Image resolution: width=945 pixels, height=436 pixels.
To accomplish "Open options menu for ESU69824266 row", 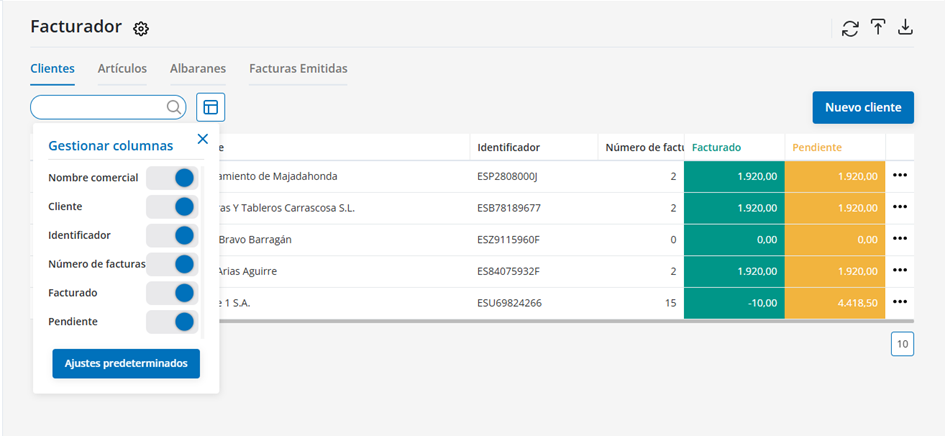I will click(x=900, y=301).
